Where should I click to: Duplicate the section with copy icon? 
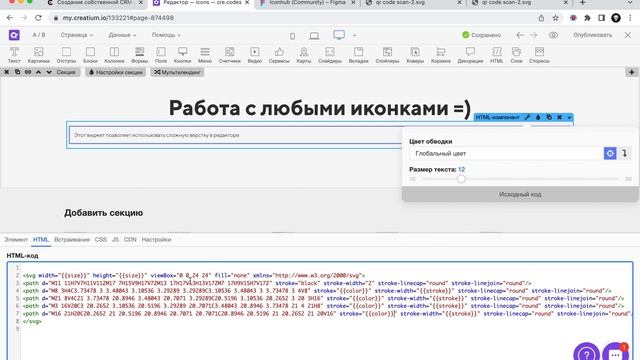[17, 72]
